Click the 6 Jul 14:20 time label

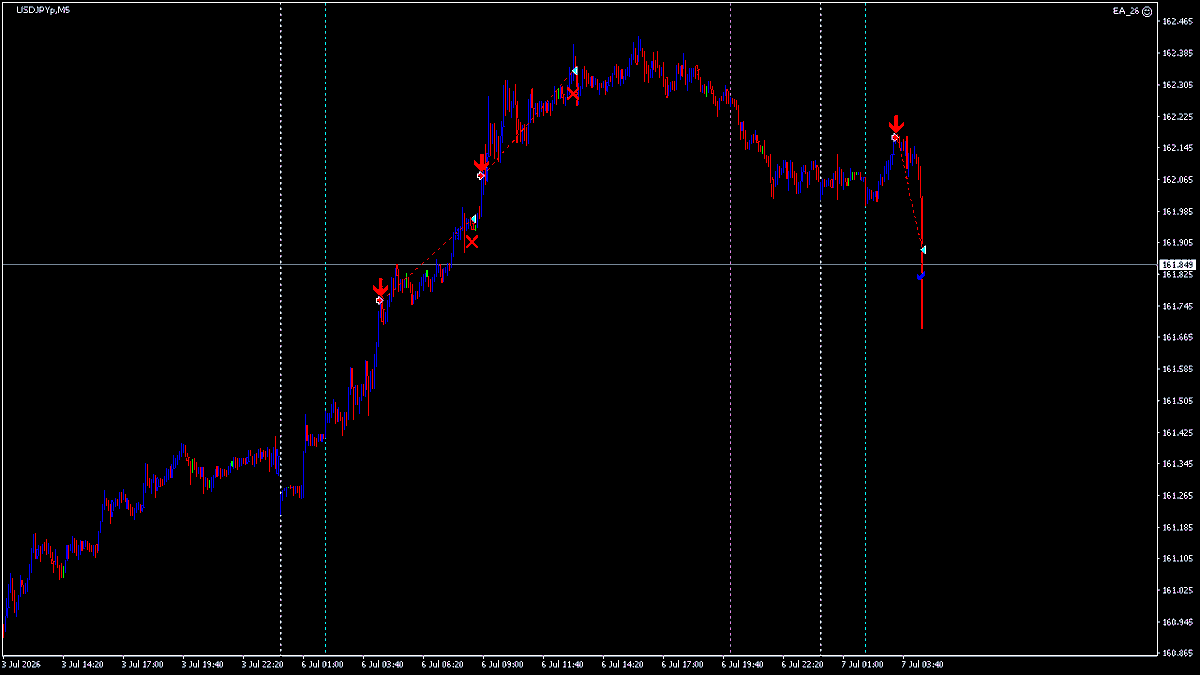tap(623, 663)
